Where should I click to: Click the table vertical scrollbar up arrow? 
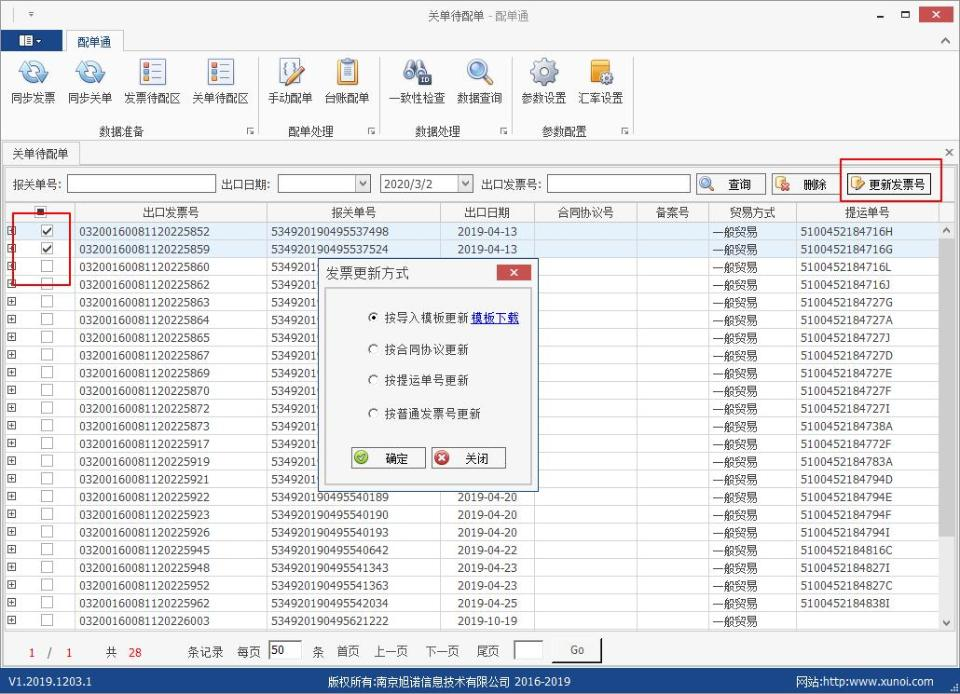click(x=947, y=230)
